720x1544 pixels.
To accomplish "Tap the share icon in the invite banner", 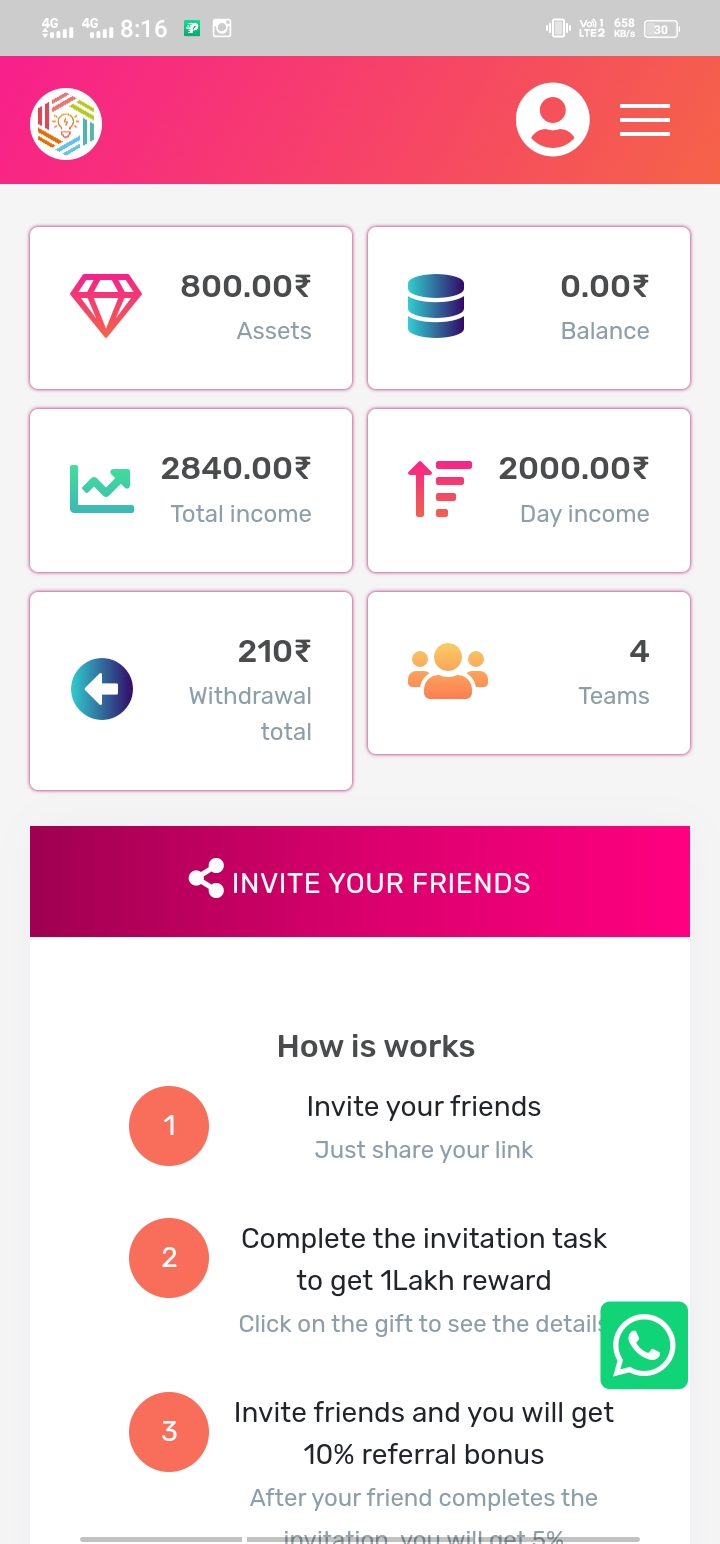I will click(x=206, y=880).
